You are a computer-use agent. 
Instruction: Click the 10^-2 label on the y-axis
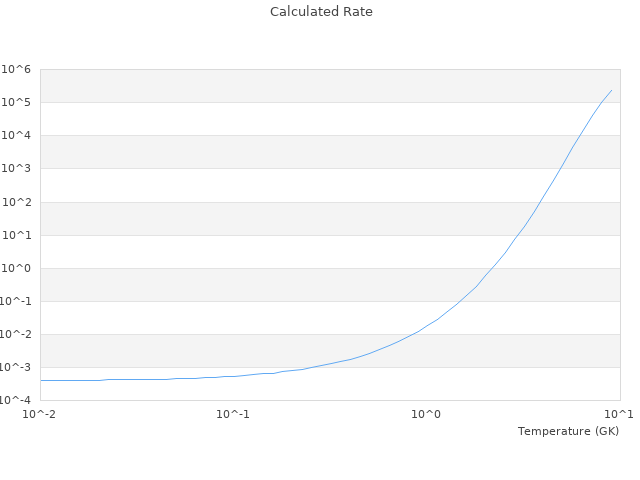16,334
